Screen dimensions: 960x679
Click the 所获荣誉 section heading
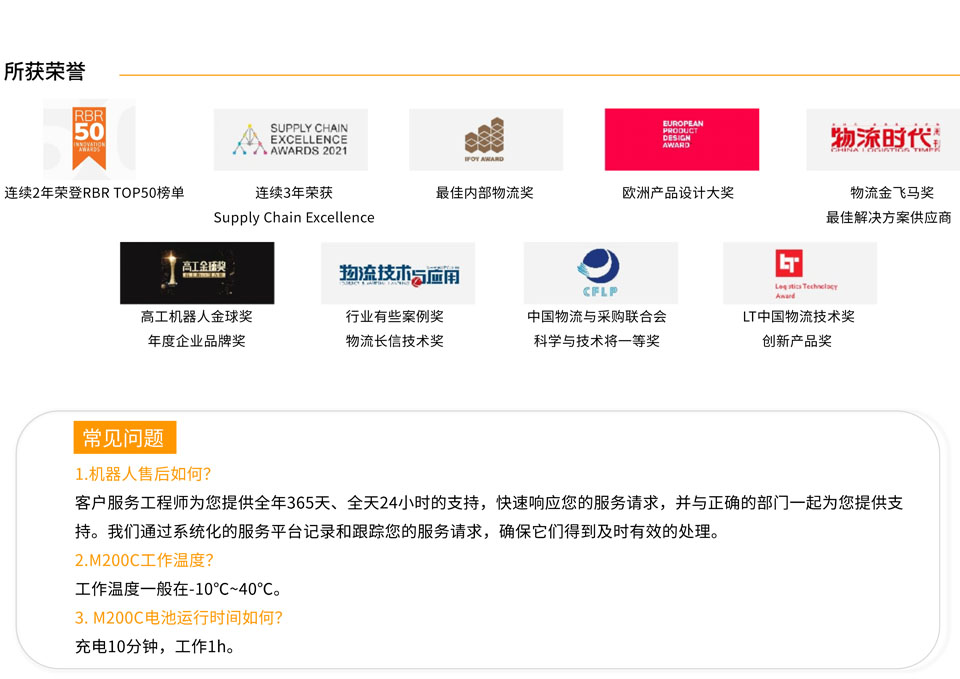(x=45, y=72)
